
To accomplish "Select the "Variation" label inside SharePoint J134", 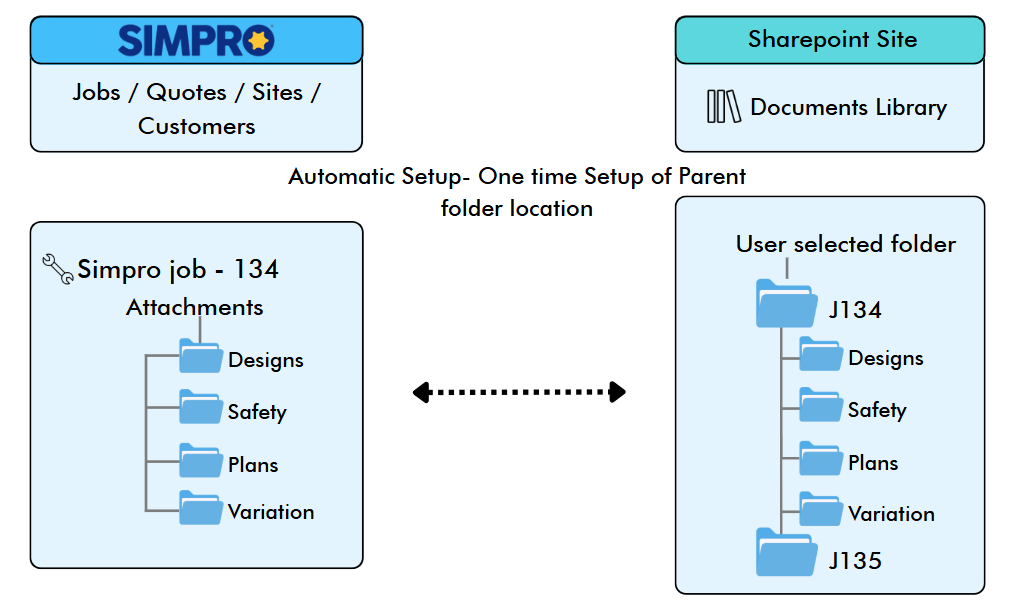I will click(892, 513).
